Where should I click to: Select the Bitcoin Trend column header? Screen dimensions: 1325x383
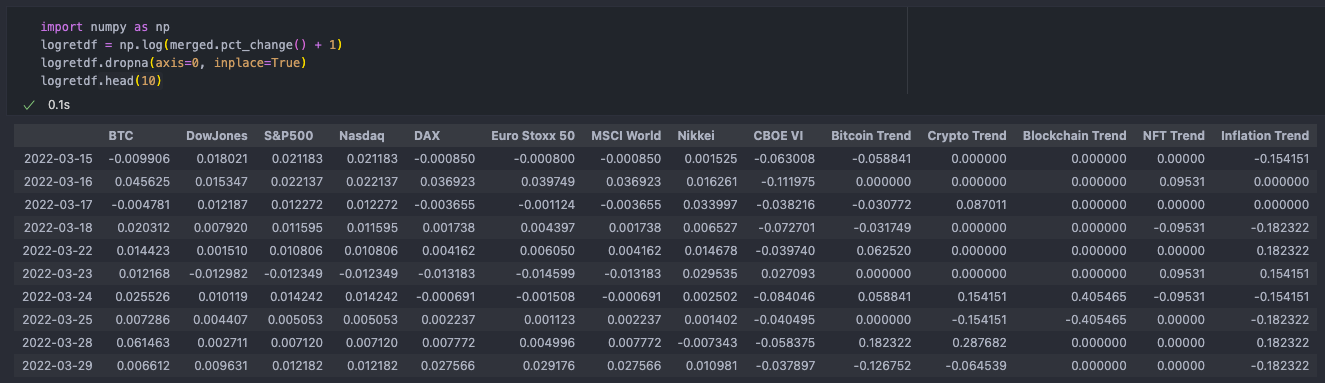871,136
